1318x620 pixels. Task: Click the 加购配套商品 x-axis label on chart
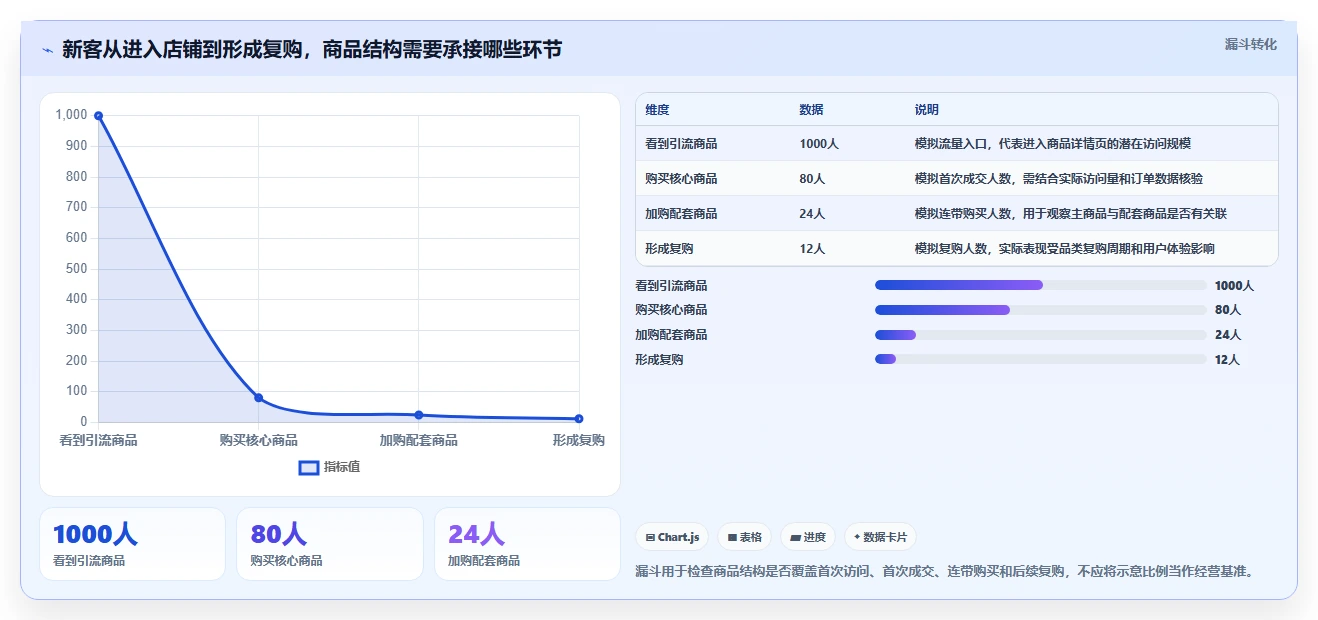coord(419,440)
